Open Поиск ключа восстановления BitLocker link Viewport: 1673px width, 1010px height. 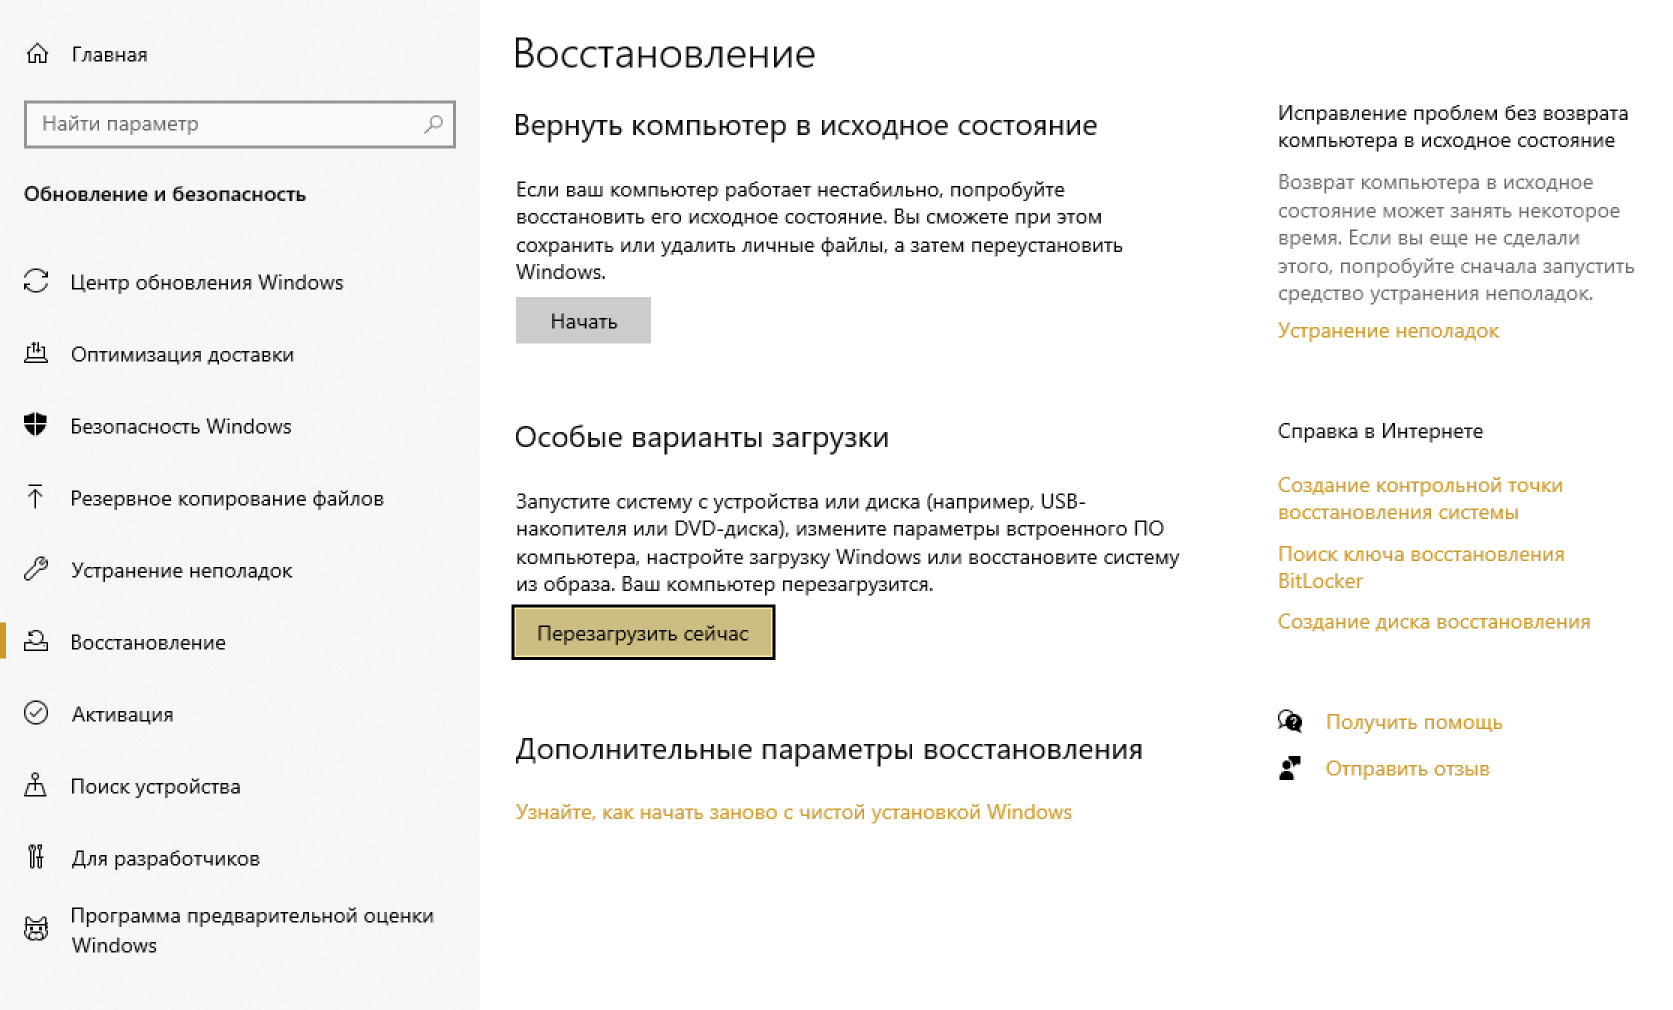click(x=1421, y=567)
